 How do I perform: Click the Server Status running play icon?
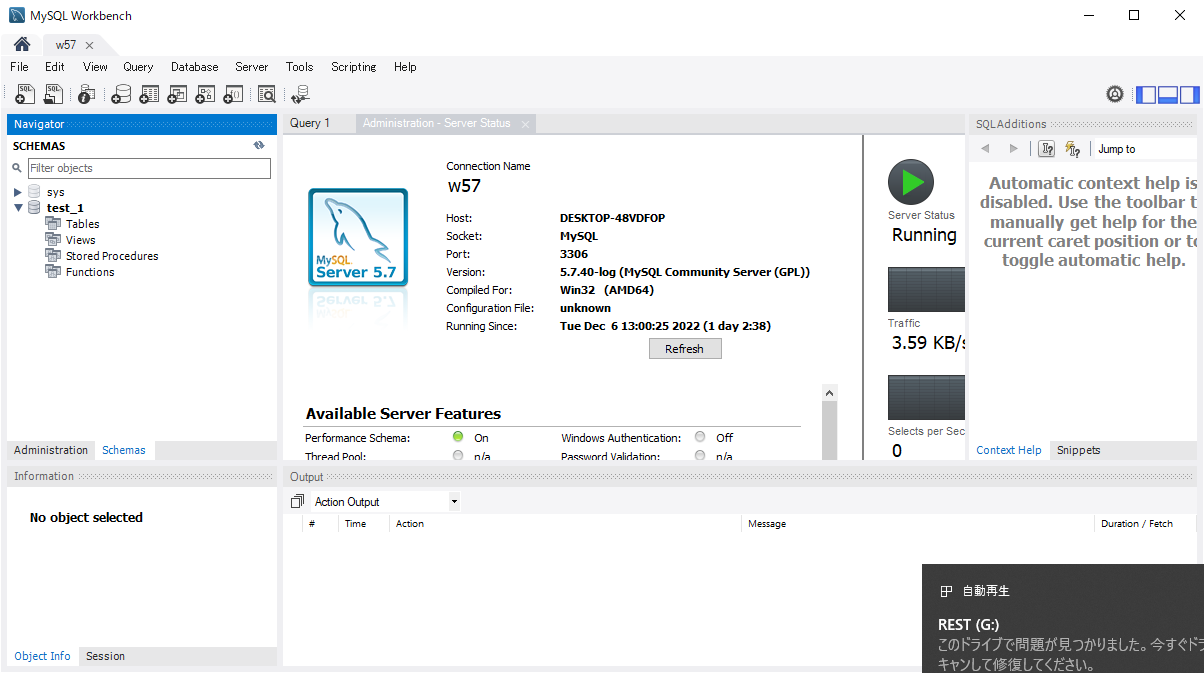coord(911,182)
